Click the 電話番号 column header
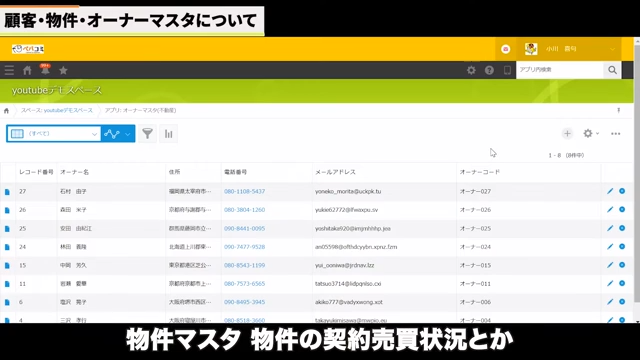The height and width of the screenshot is (360, 640). 235,172
